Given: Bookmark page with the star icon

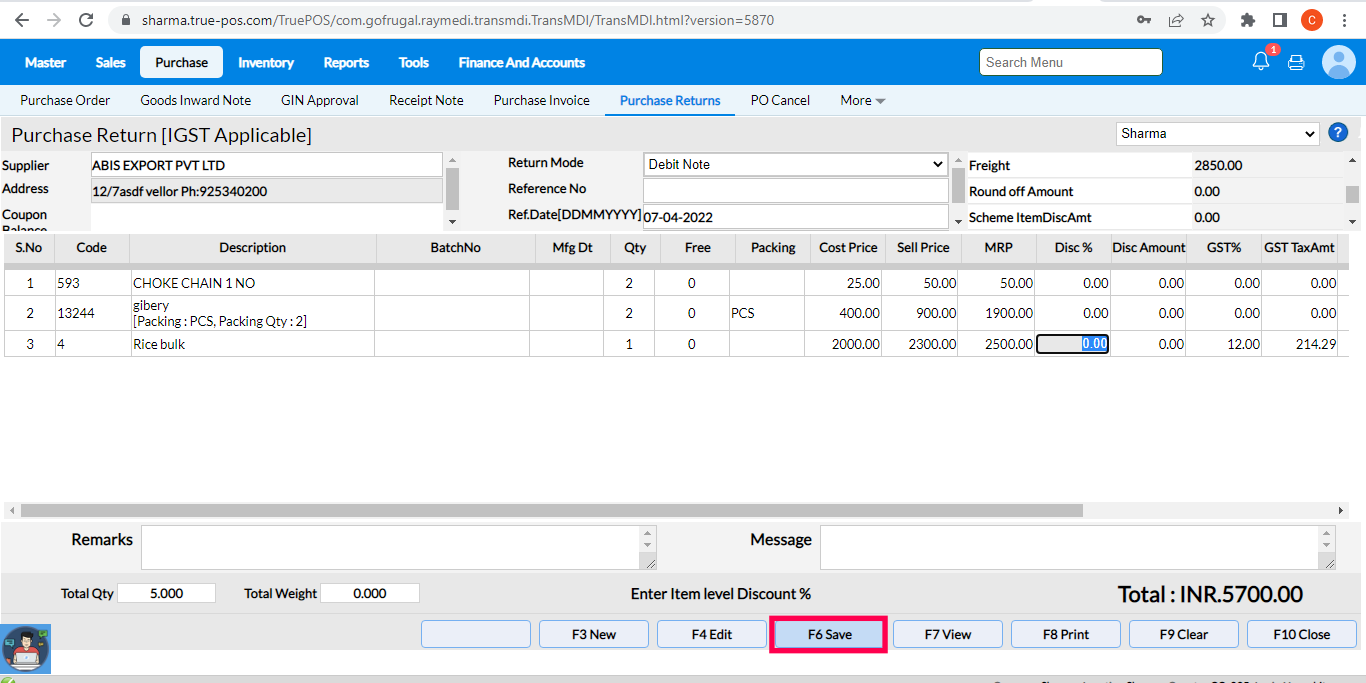Looking at the screenshot, I should (x=1207, y=20).
